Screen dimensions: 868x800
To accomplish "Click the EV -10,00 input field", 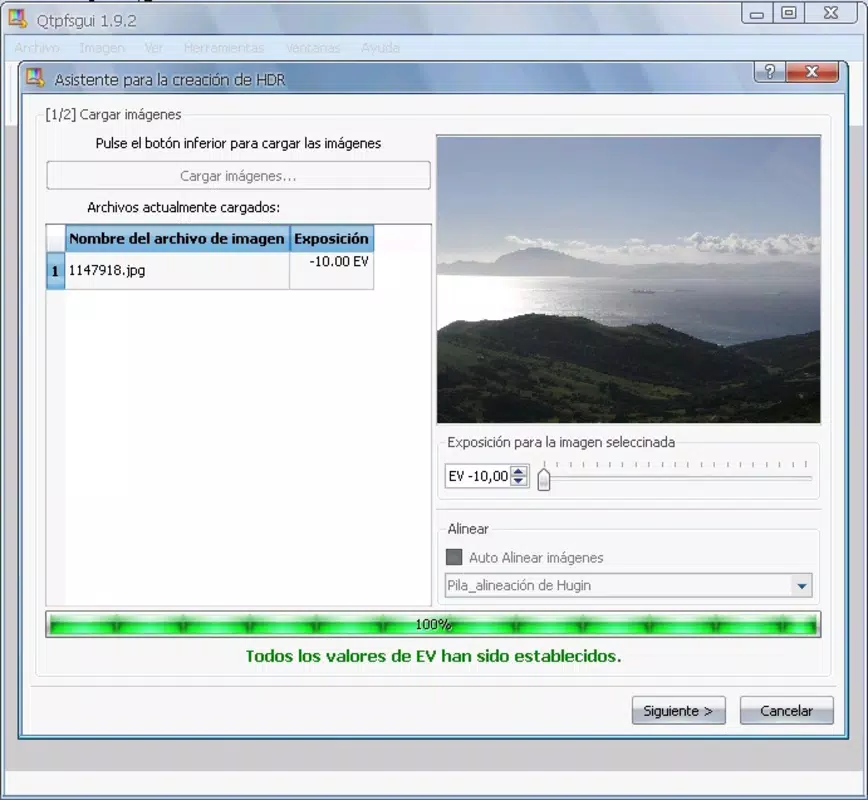I will pyautogui.click(x=479, y=476).
